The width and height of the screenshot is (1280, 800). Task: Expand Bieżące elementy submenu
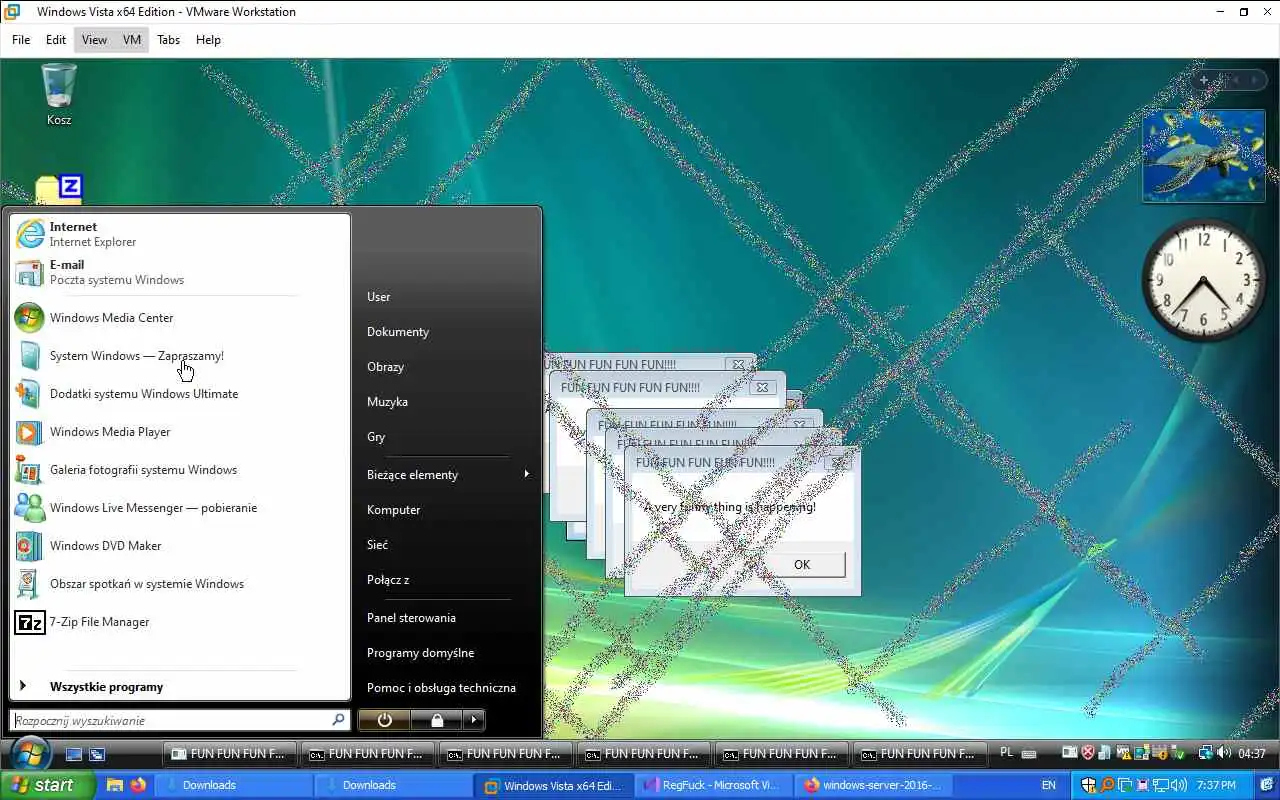tap(448, 475)
